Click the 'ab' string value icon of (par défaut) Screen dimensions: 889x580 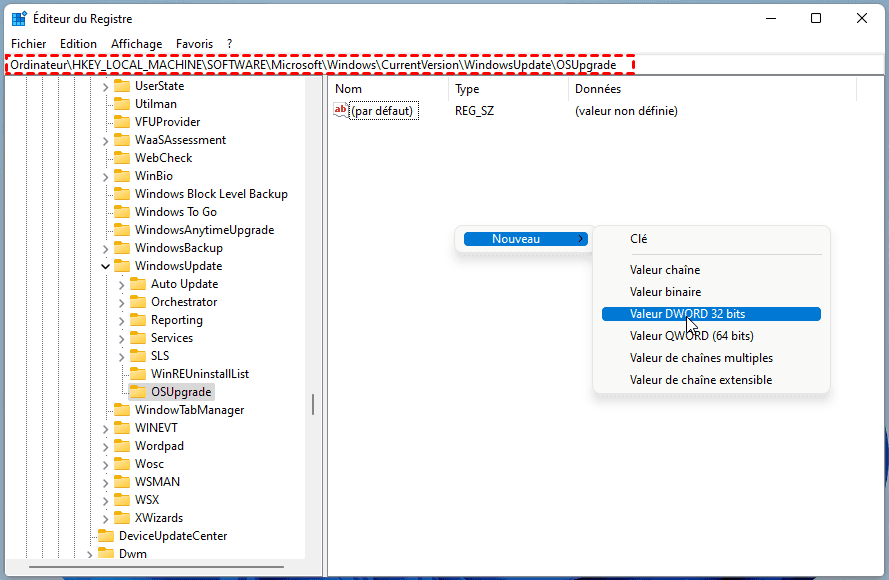(x=341, y=111)
